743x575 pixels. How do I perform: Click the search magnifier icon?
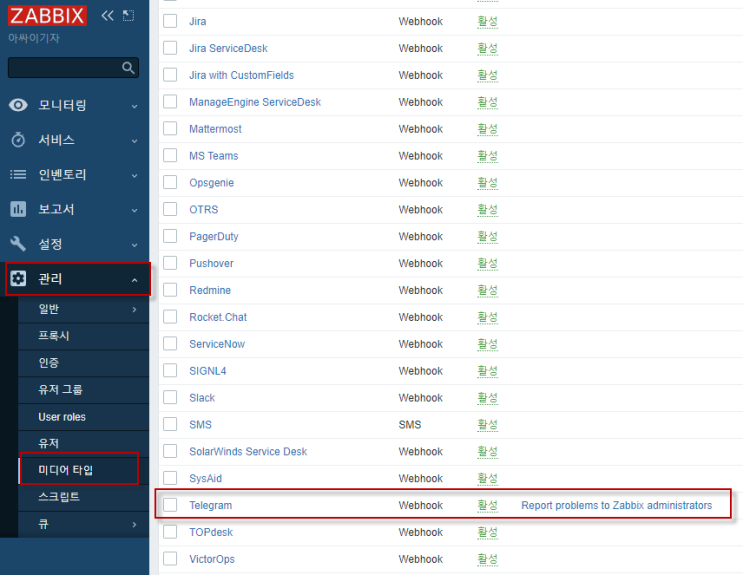[128, 68]
